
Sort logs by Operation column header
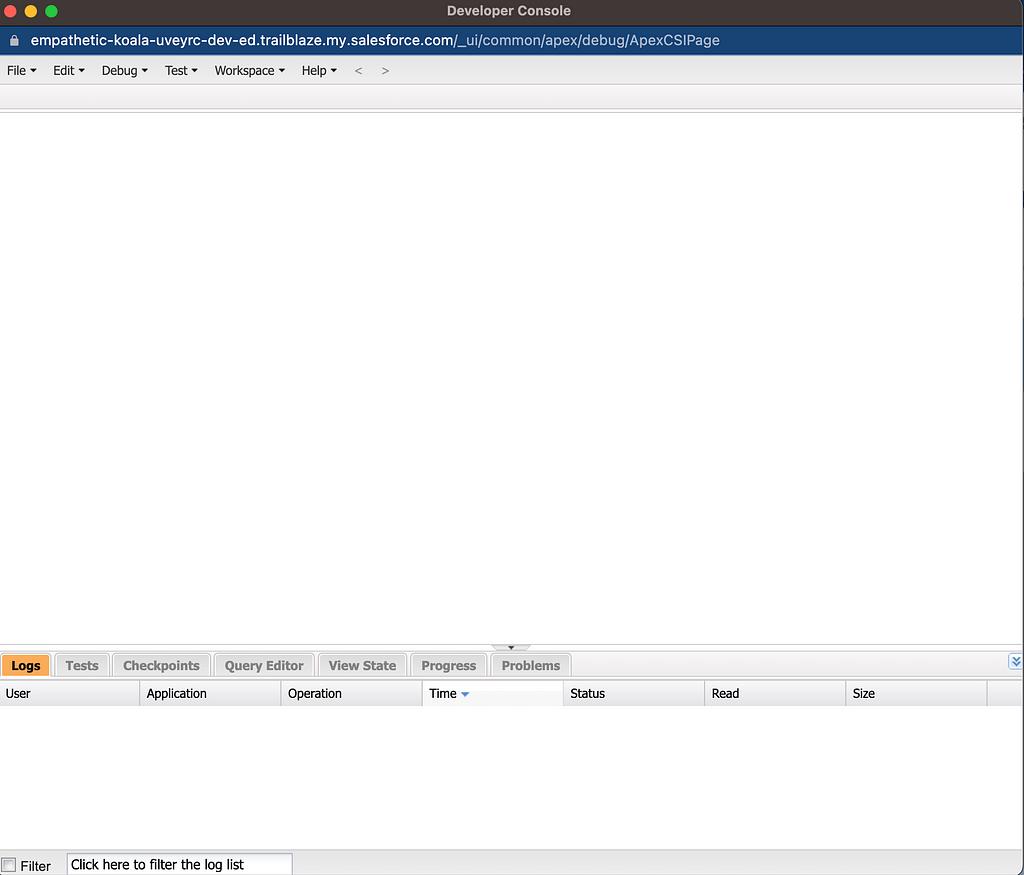tap(315, 694)
